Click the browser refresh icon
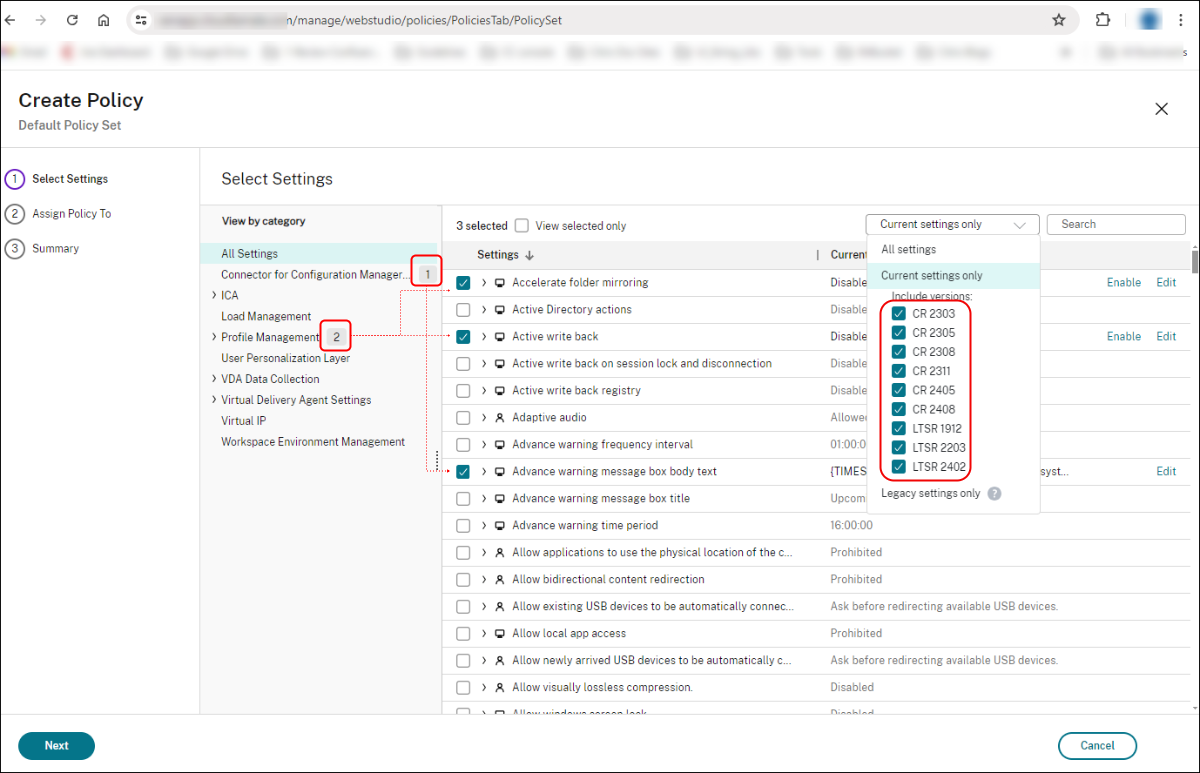Viewport: 1200px width, 773px height. [71, 19]
